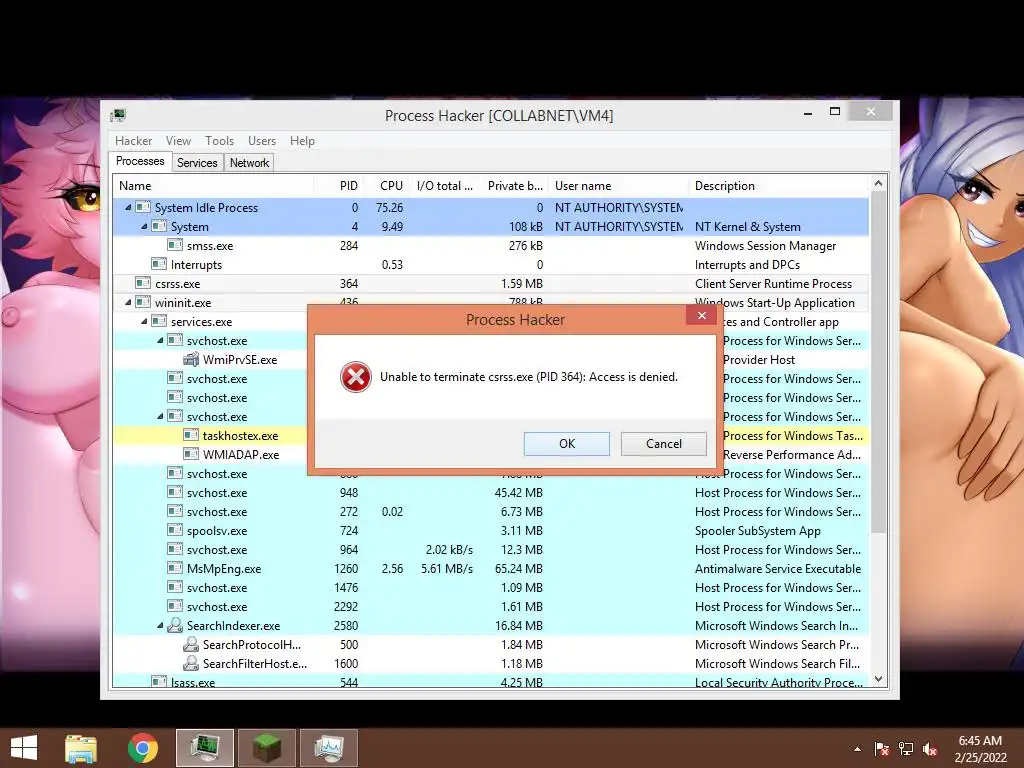The image size is (1024, 768).
Task: Select the svchost.exe row with PID 2292
Action: pyautogui.click(x=491, y=606)
